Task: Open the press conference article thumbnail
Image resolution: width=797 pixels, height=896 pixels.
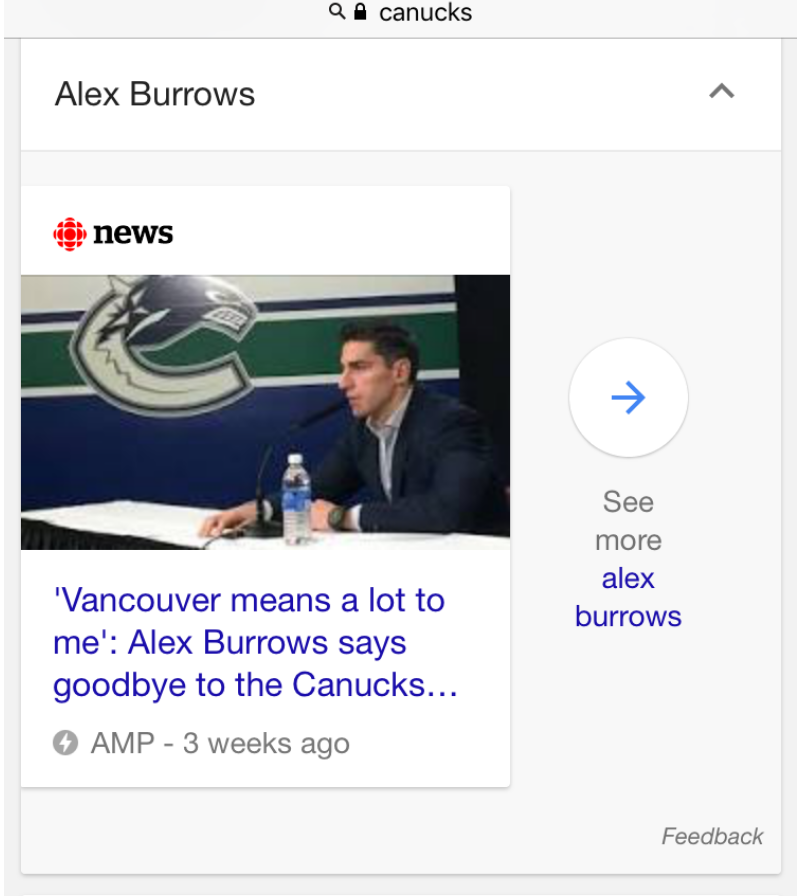Action: coord(265,411)
